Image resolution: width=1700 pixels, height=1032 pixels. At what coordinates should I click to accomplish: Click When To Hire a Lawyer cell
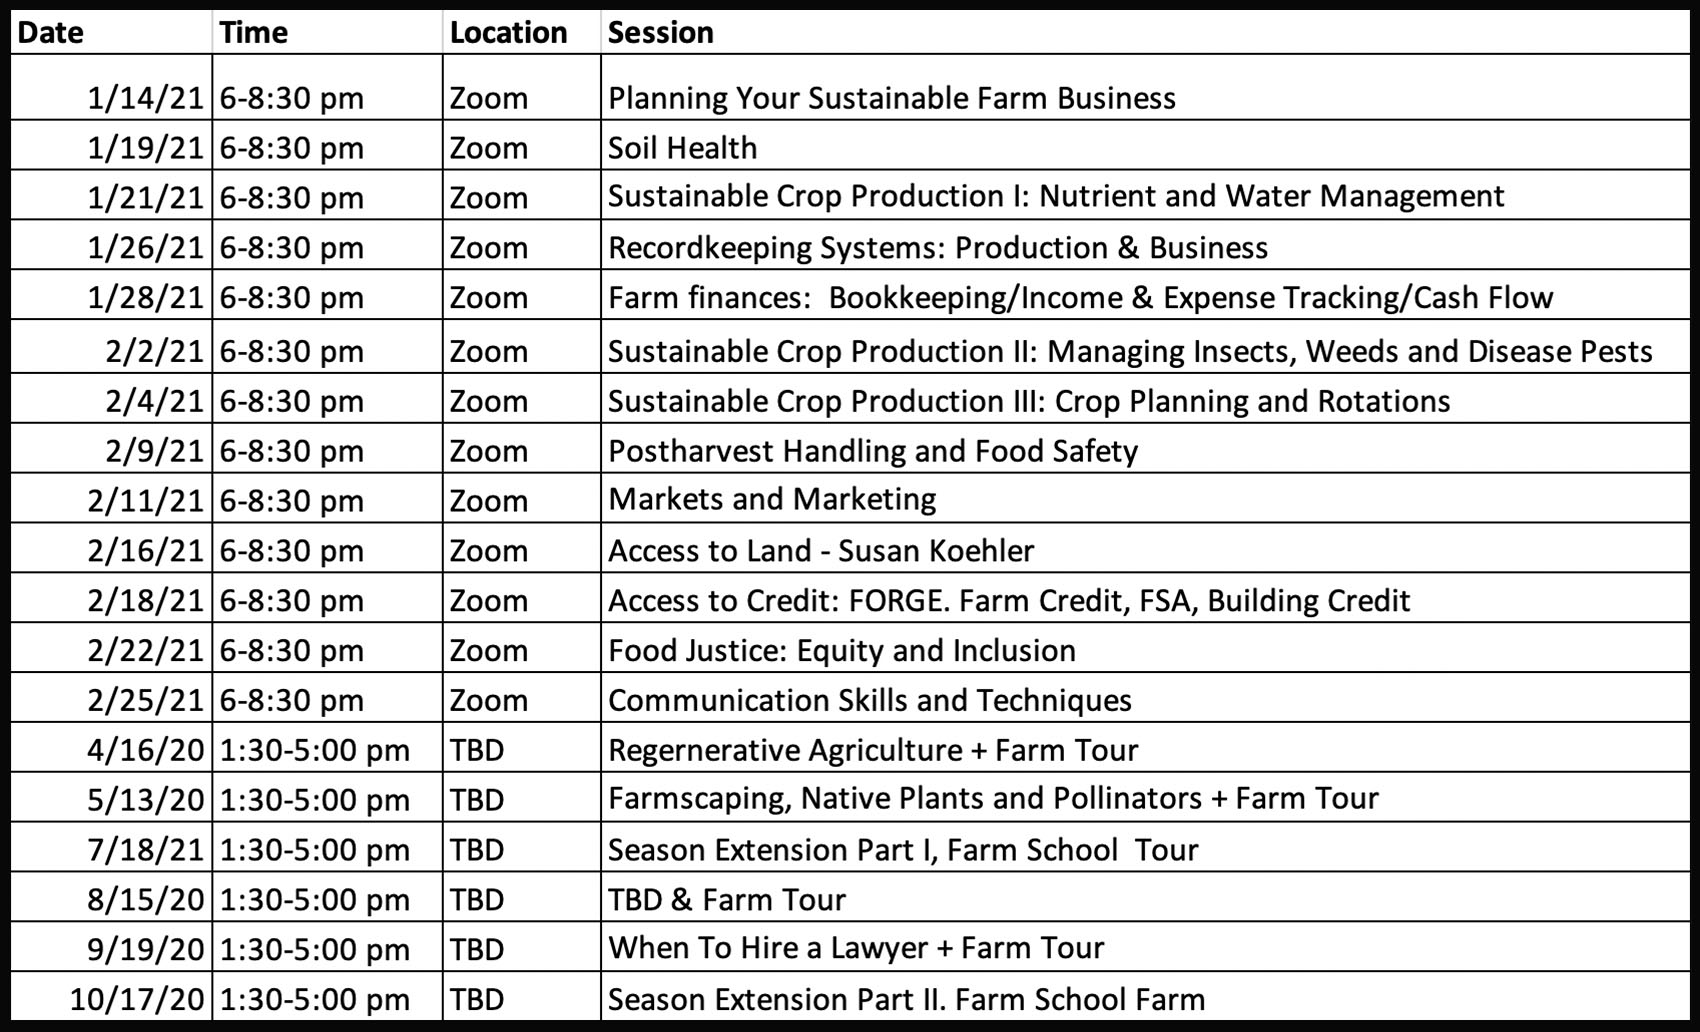[856, 948]
